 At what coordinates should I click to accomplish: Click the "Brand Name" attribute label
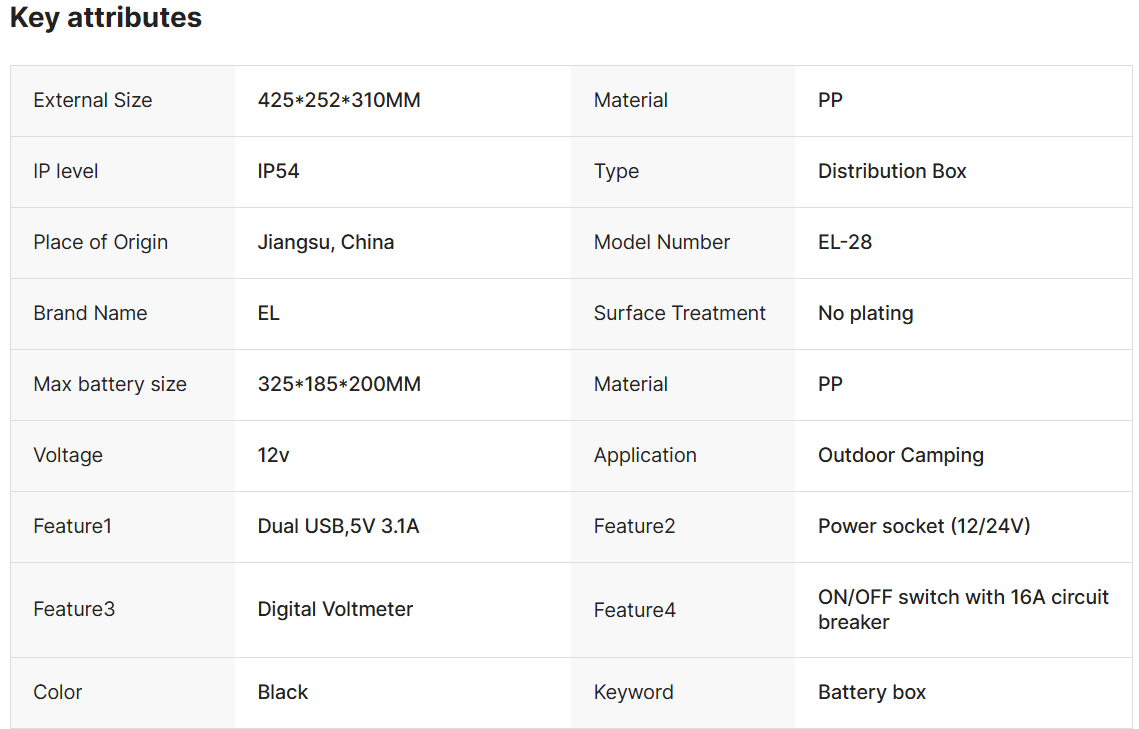(90, 313)
